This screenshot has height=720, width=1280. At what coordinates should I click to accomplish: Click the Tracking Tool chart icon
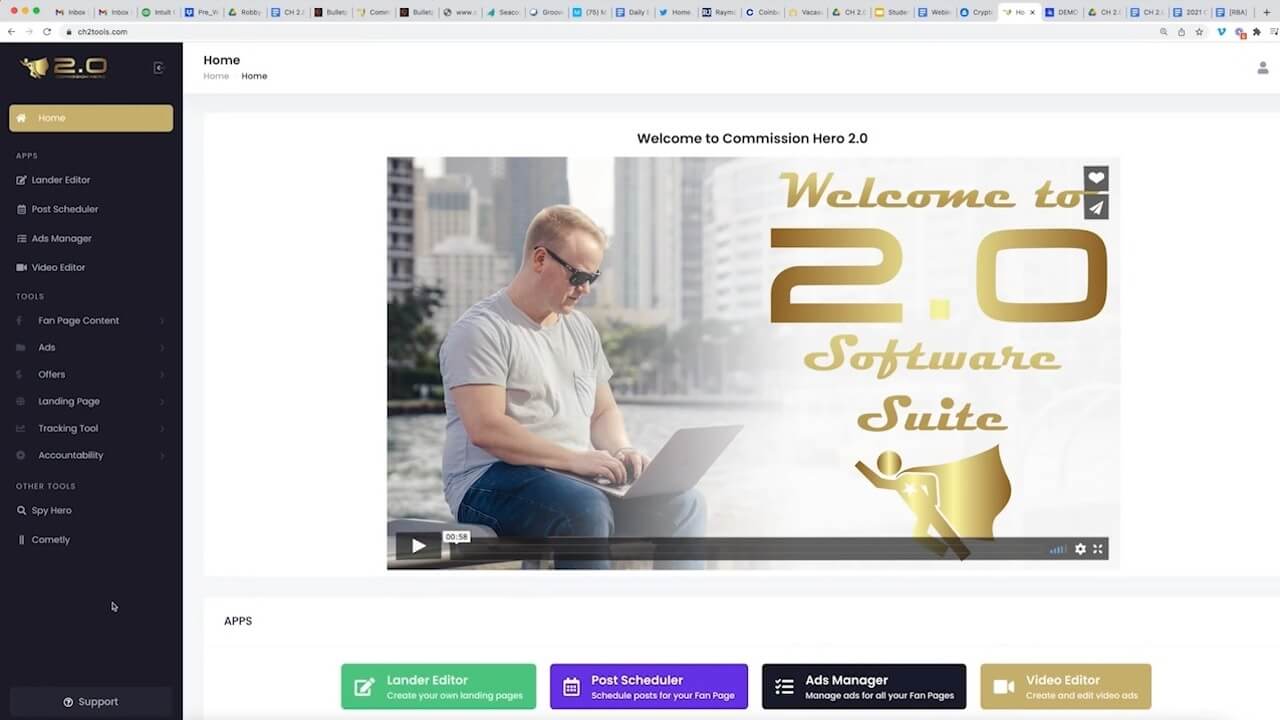tap(21, 429)
